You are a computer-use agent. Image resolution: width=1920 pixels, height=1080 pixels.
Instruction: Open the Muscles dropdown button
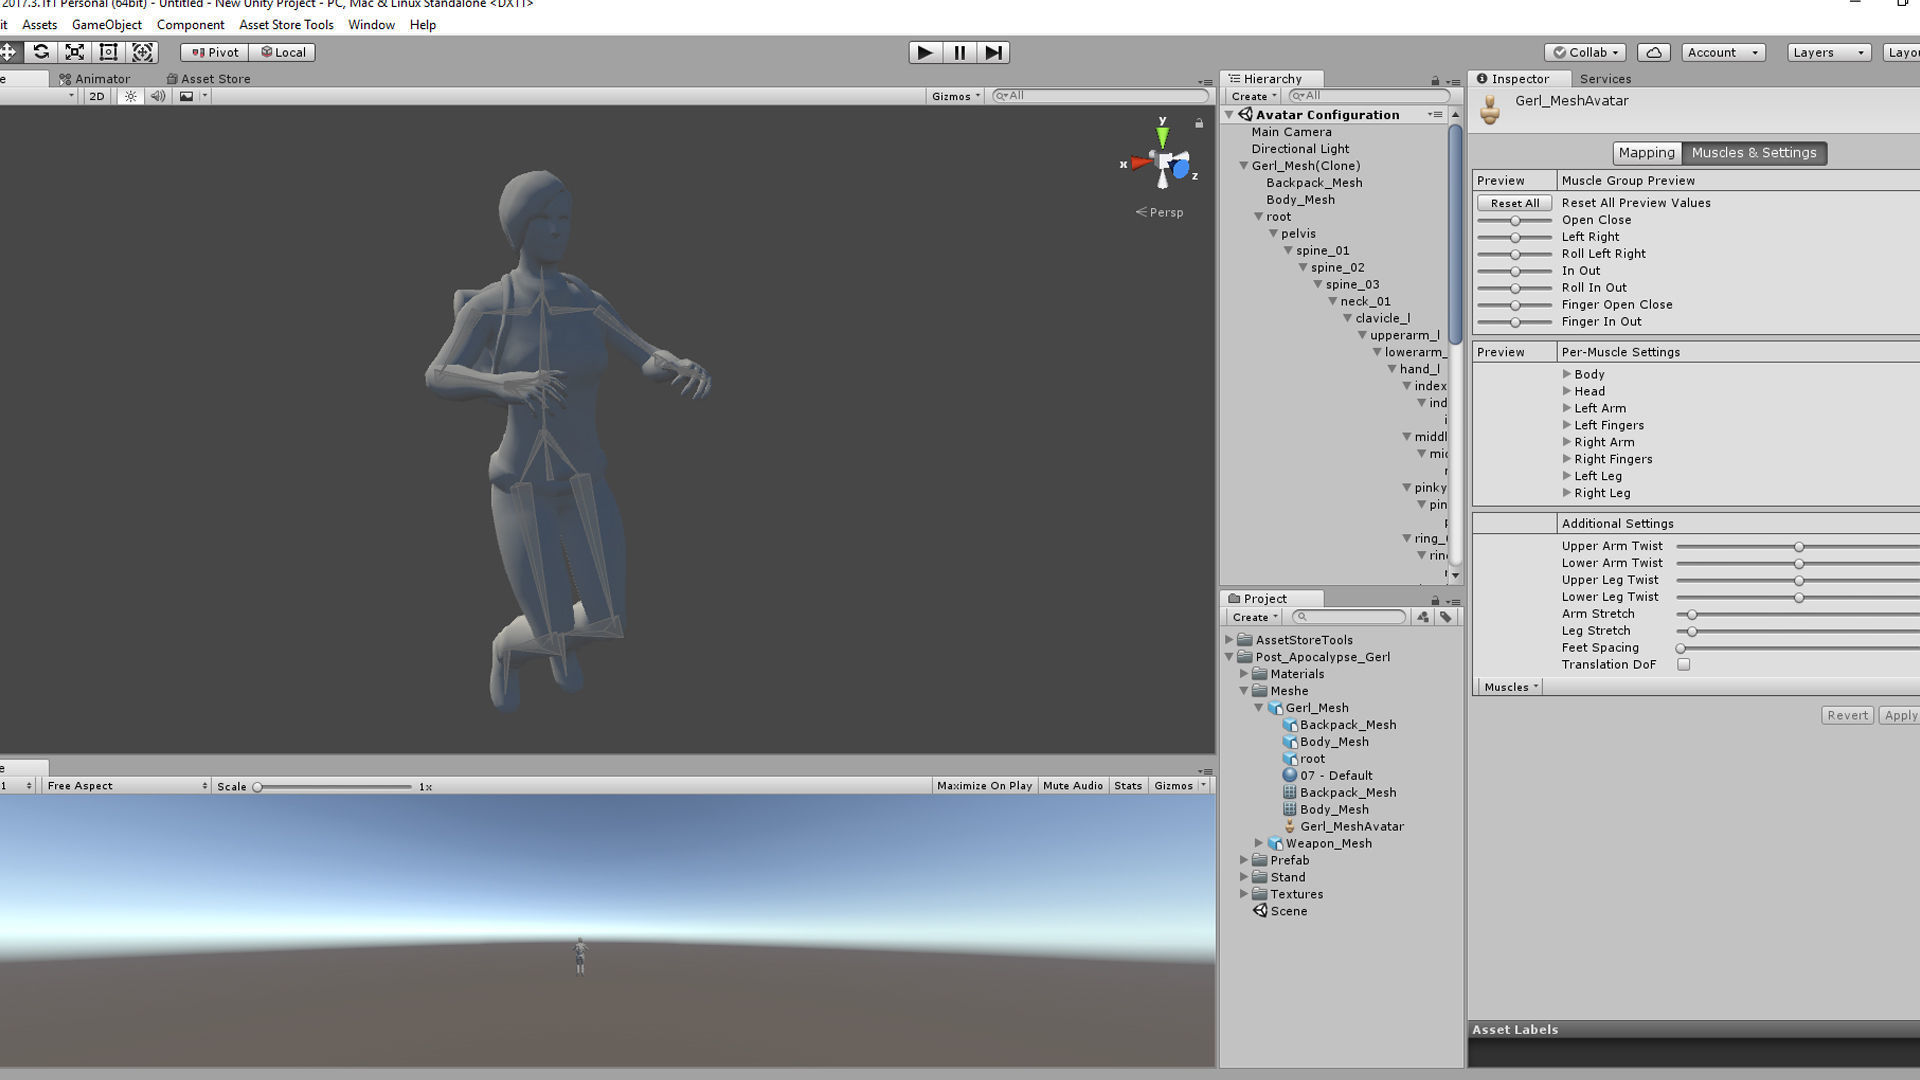1510,687
